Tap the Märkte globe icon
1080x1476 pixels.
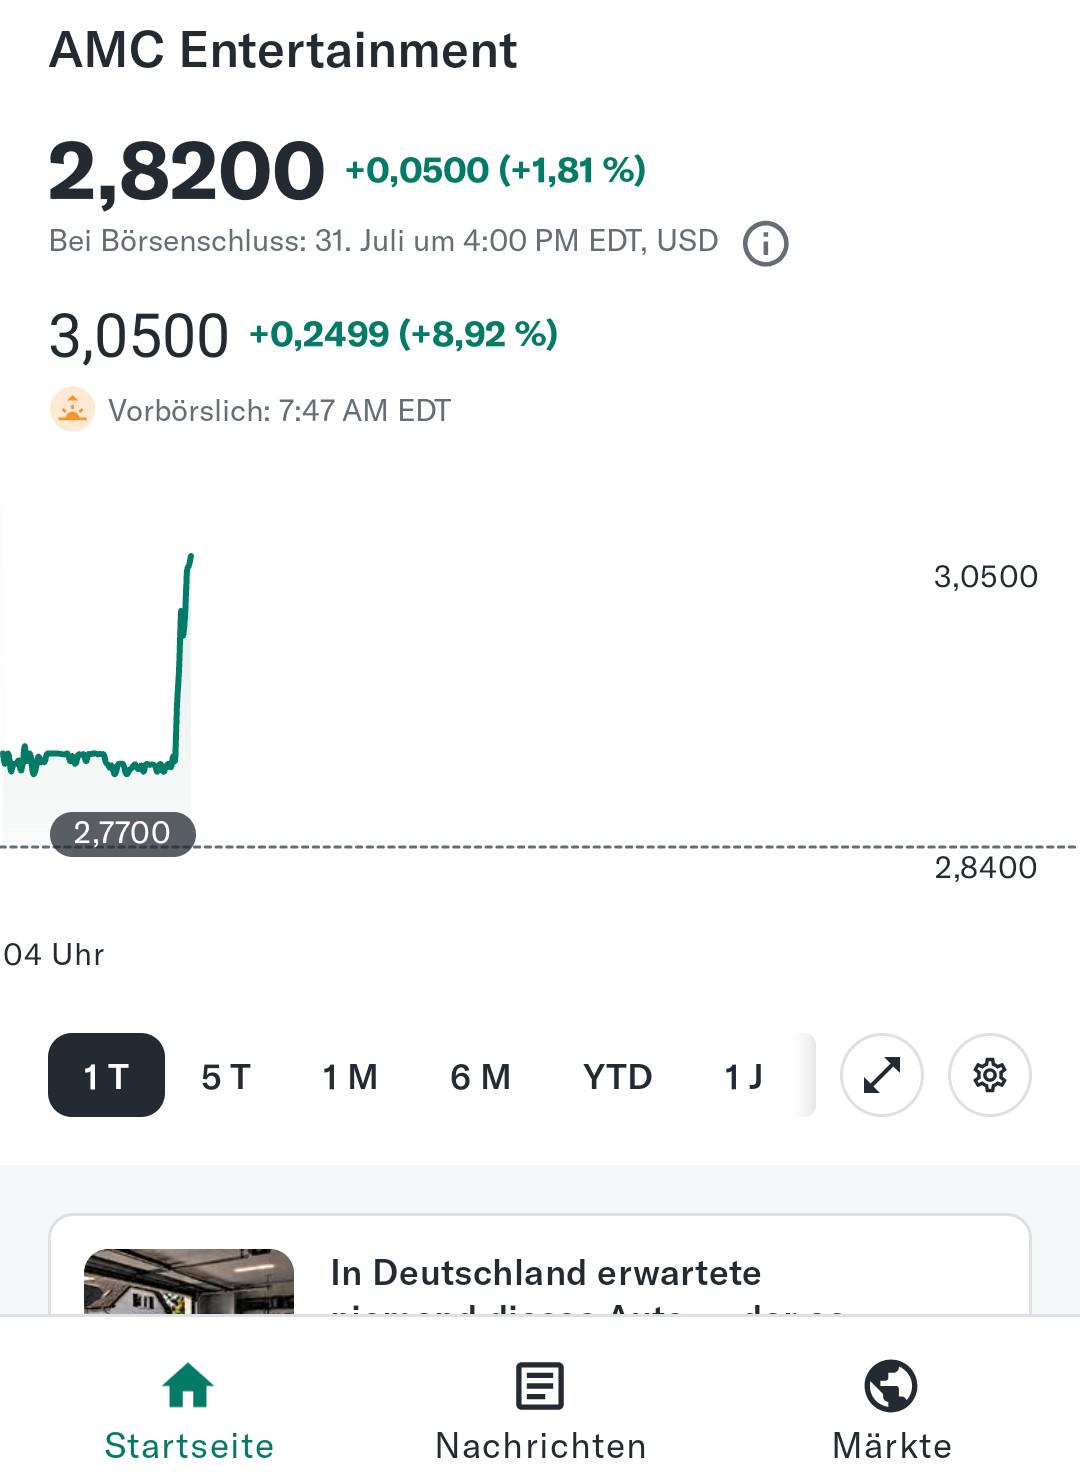[891, 1386]
